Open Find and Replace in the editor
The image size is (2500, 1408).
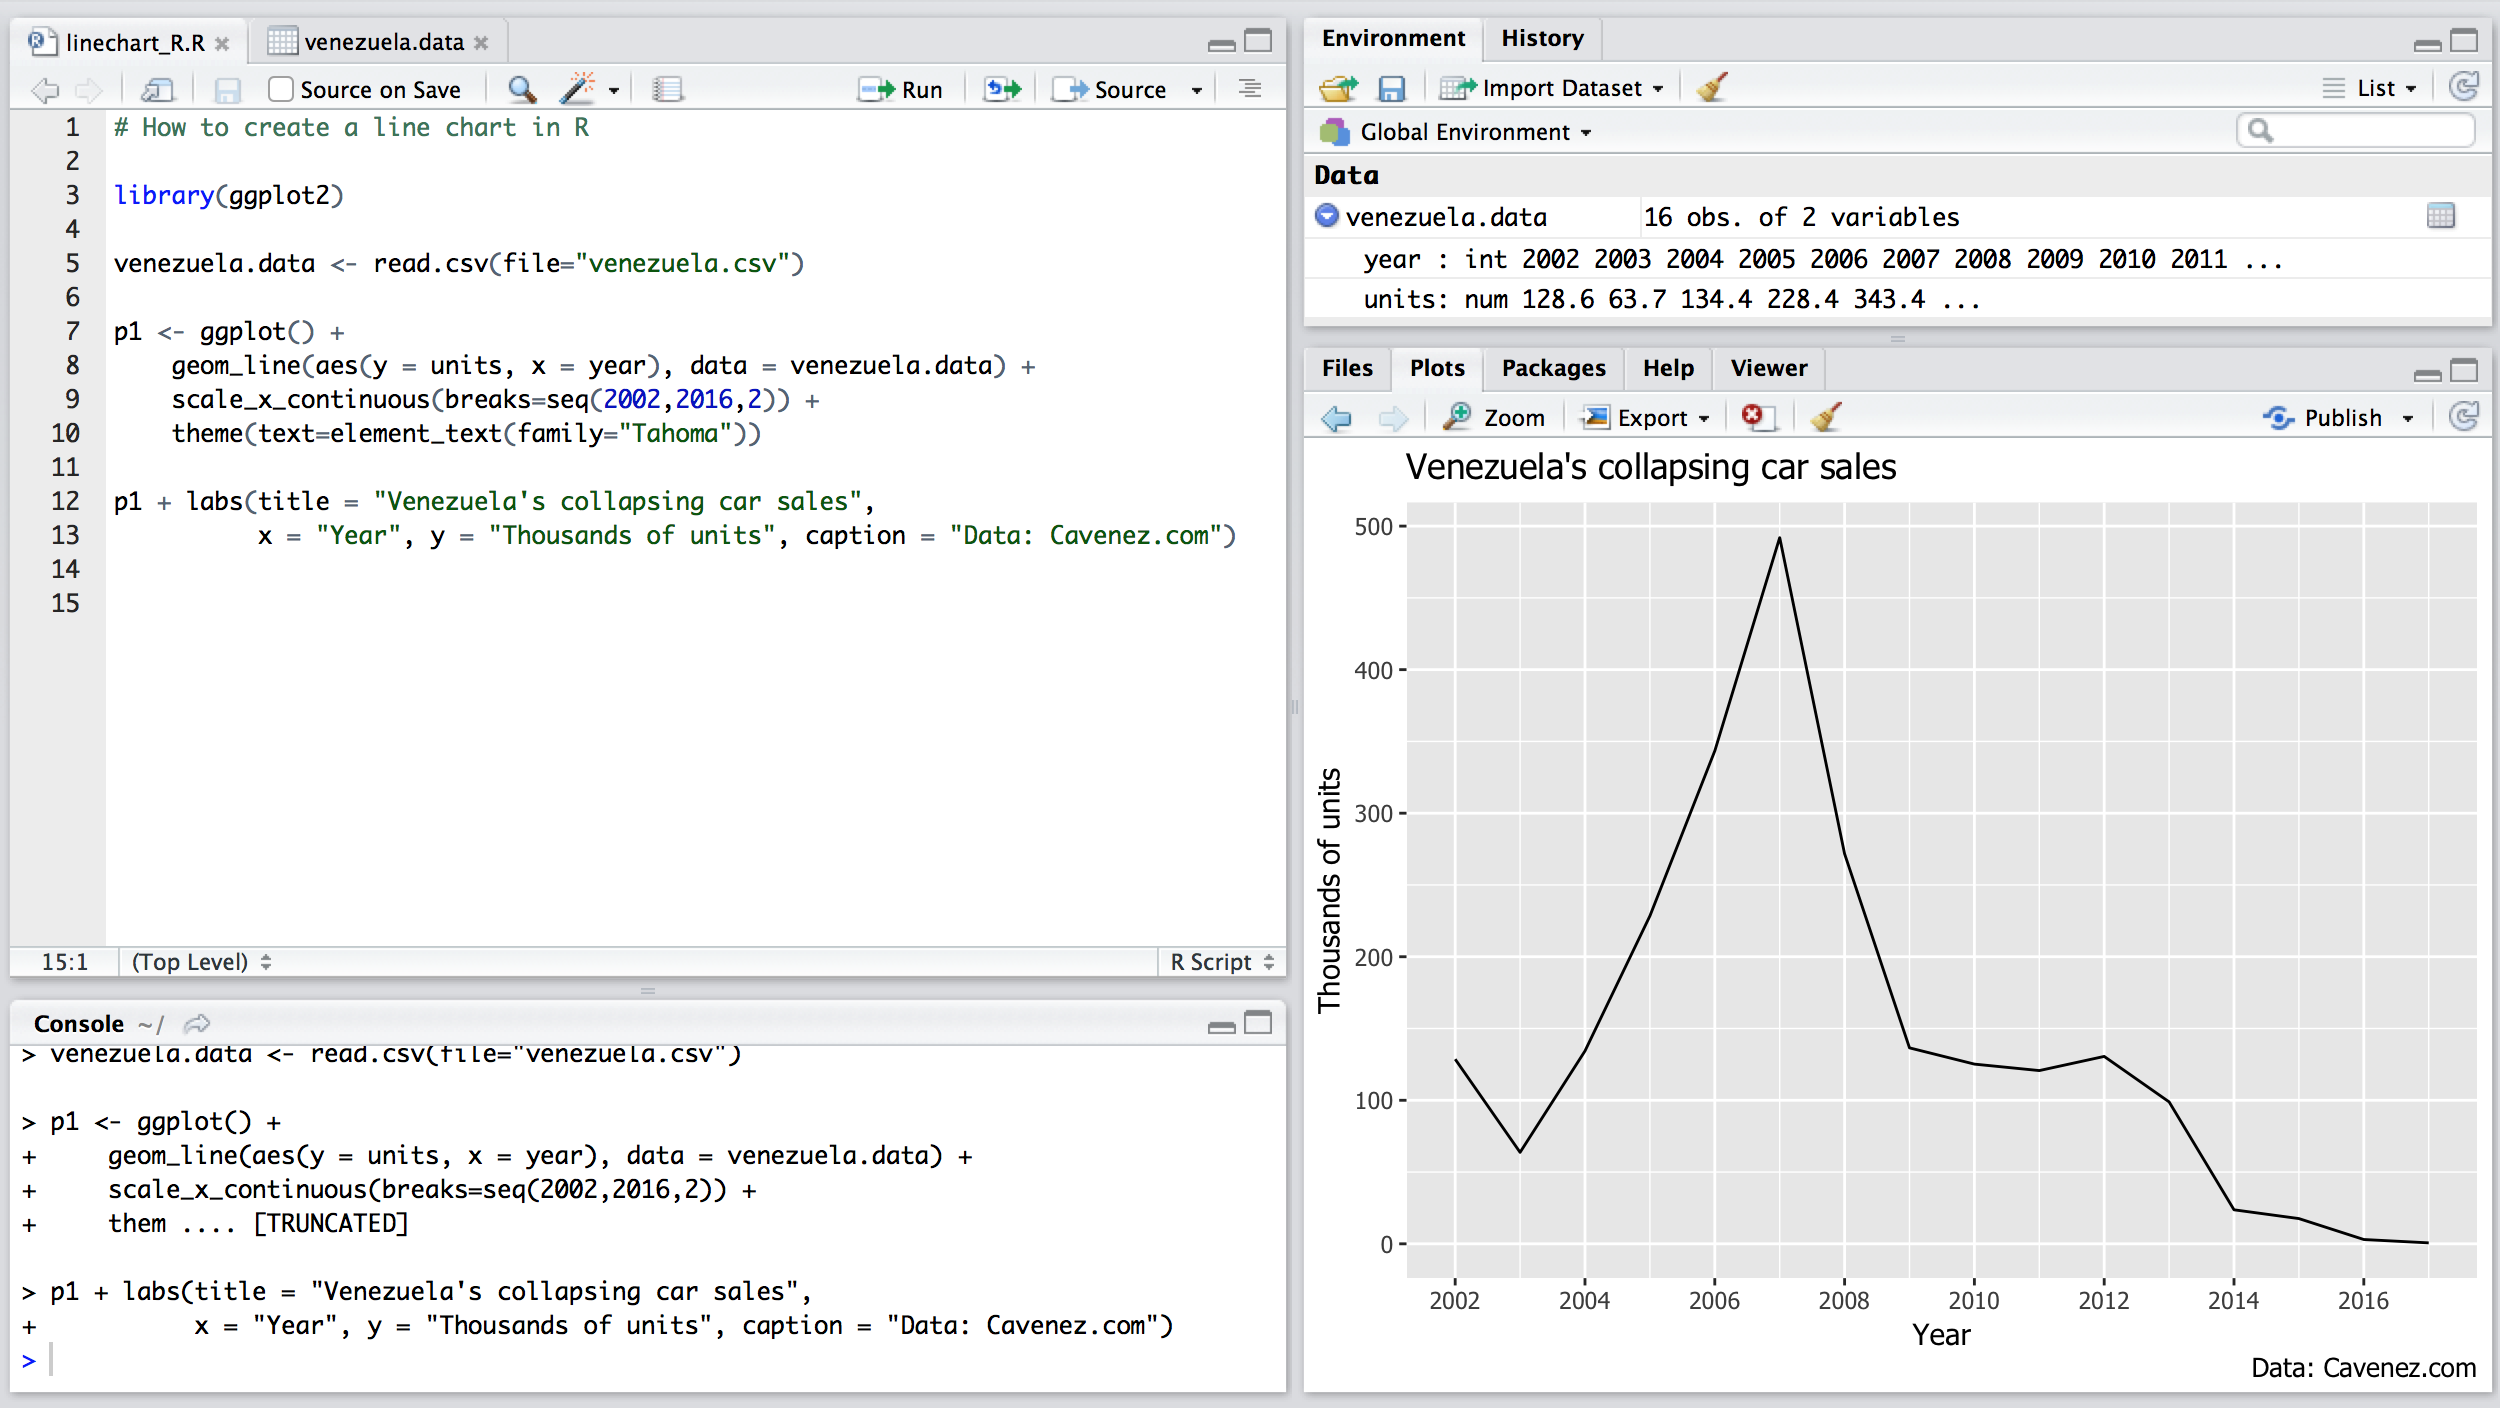pyautogui.click(x=521, y=88)
